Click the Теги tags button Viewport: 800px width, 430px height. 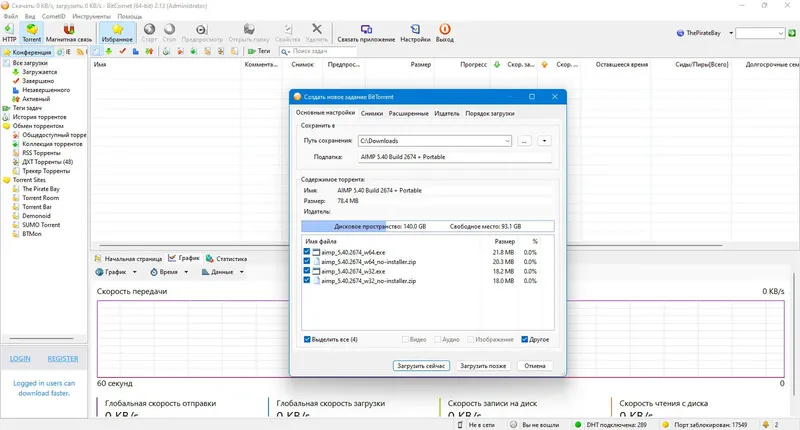tap(259, 51)
